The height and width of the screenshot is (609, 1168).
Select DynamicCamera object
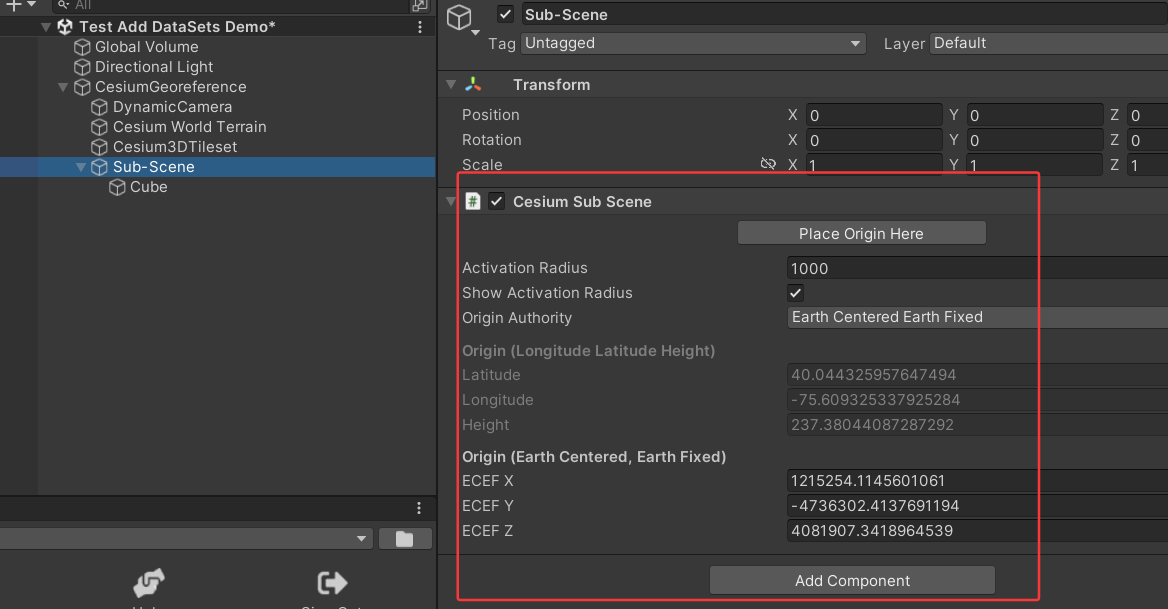[x=172, y=107]
